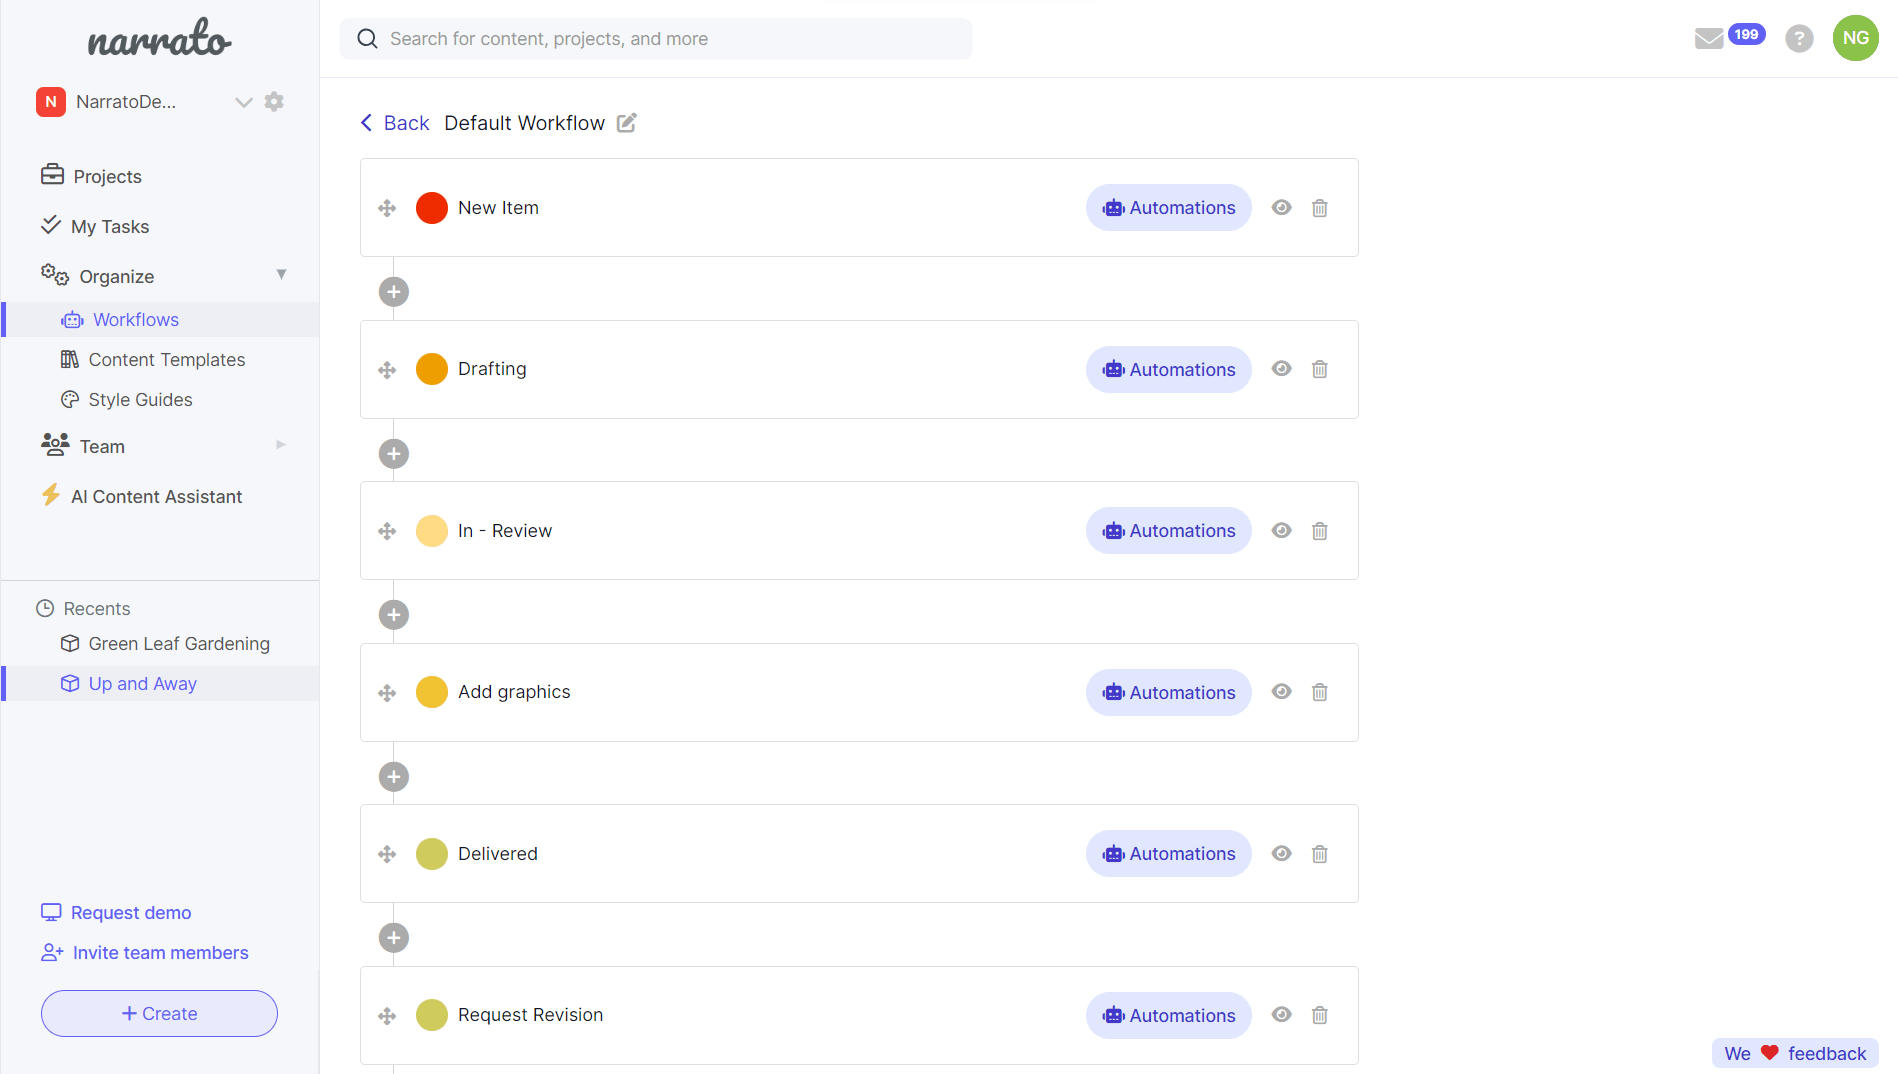Toggle visibility of Delivered status
Image resolution: width=1898 pixels, height=1074 pixels.
click(x=1282, y=853)
